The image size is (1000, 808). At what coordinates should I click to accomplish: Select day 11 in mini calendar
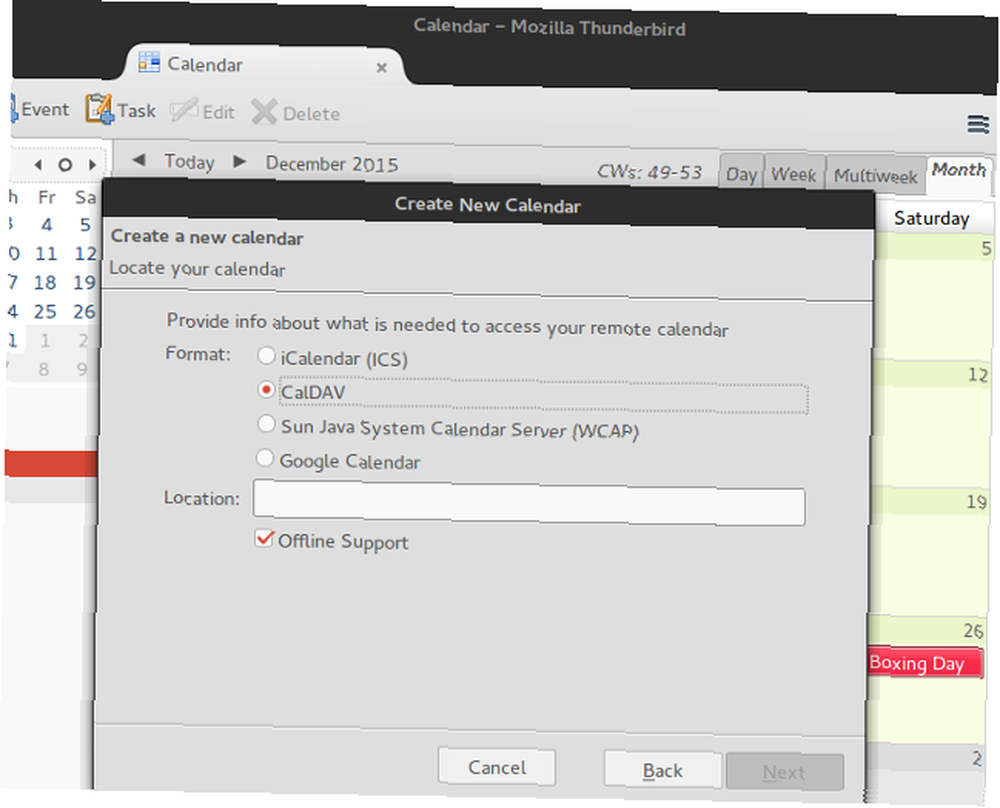(46, 254)
